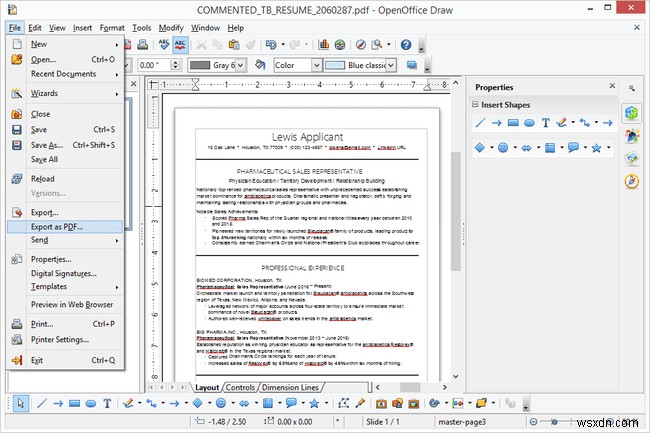650x433 pixels.
Task: Click the vertical scrollbar down arrow
Action: click(456, 376)
